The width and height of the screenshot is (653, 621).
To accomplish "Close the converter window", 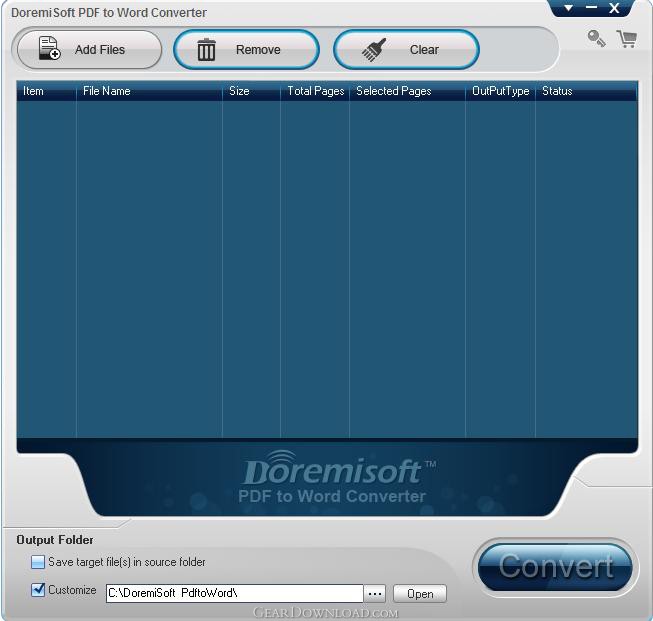I will pyautogui.click(x=614, y=8).
